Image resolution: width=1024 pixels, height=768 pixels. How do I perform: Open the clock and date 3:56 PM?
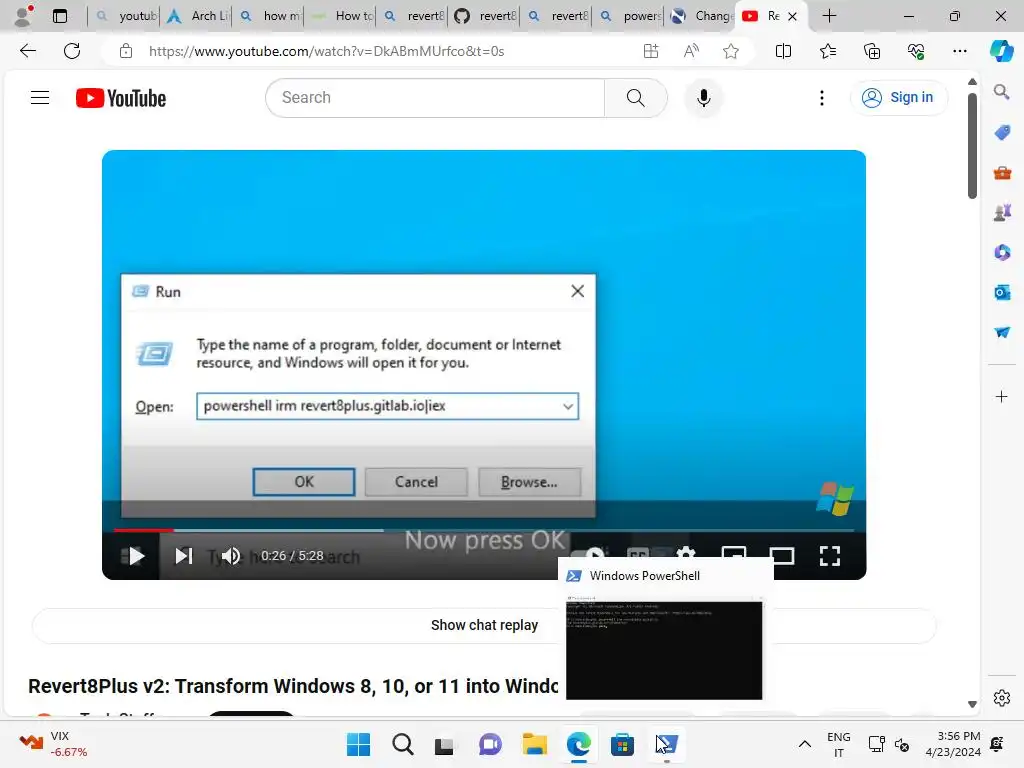pyautogui.click(x=953, y=744)
